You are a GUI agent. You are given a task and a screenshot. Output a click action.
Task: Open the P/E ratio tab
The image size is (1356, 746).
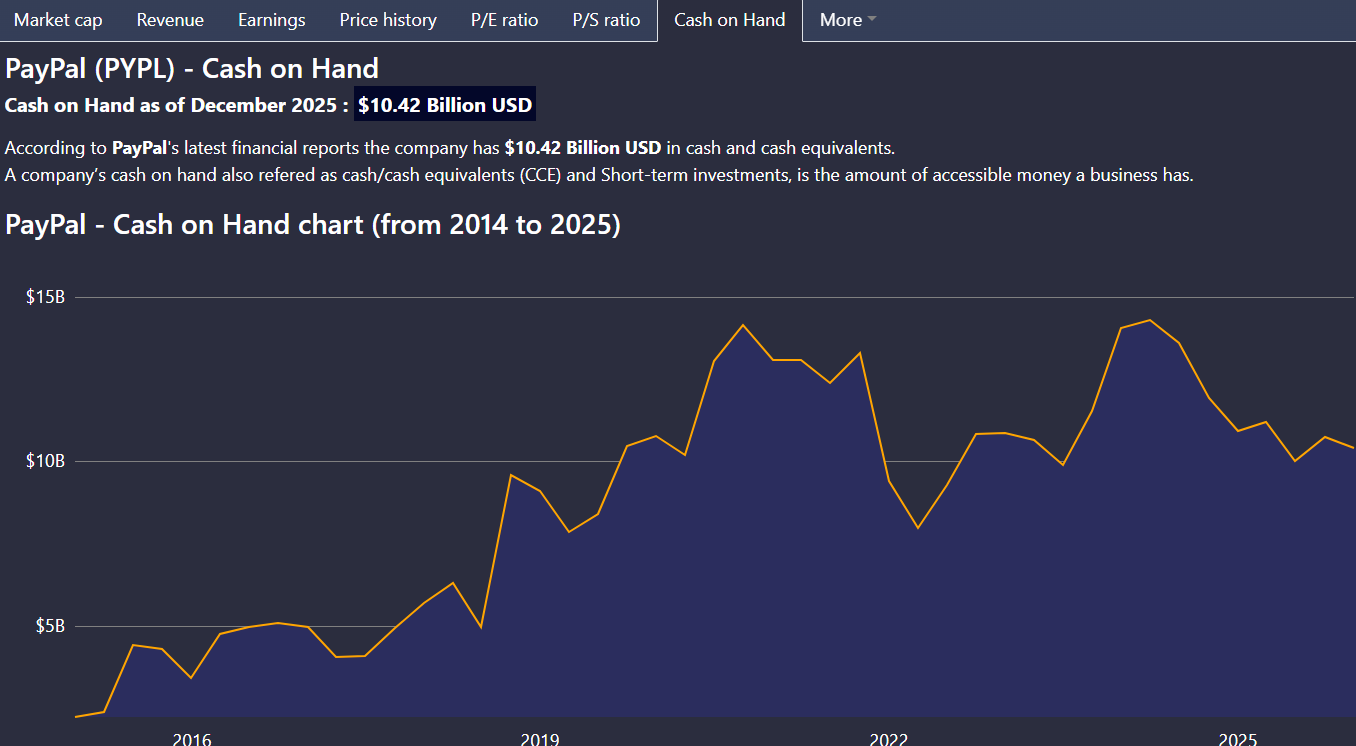pyautogui.click(x=504, y=20)
